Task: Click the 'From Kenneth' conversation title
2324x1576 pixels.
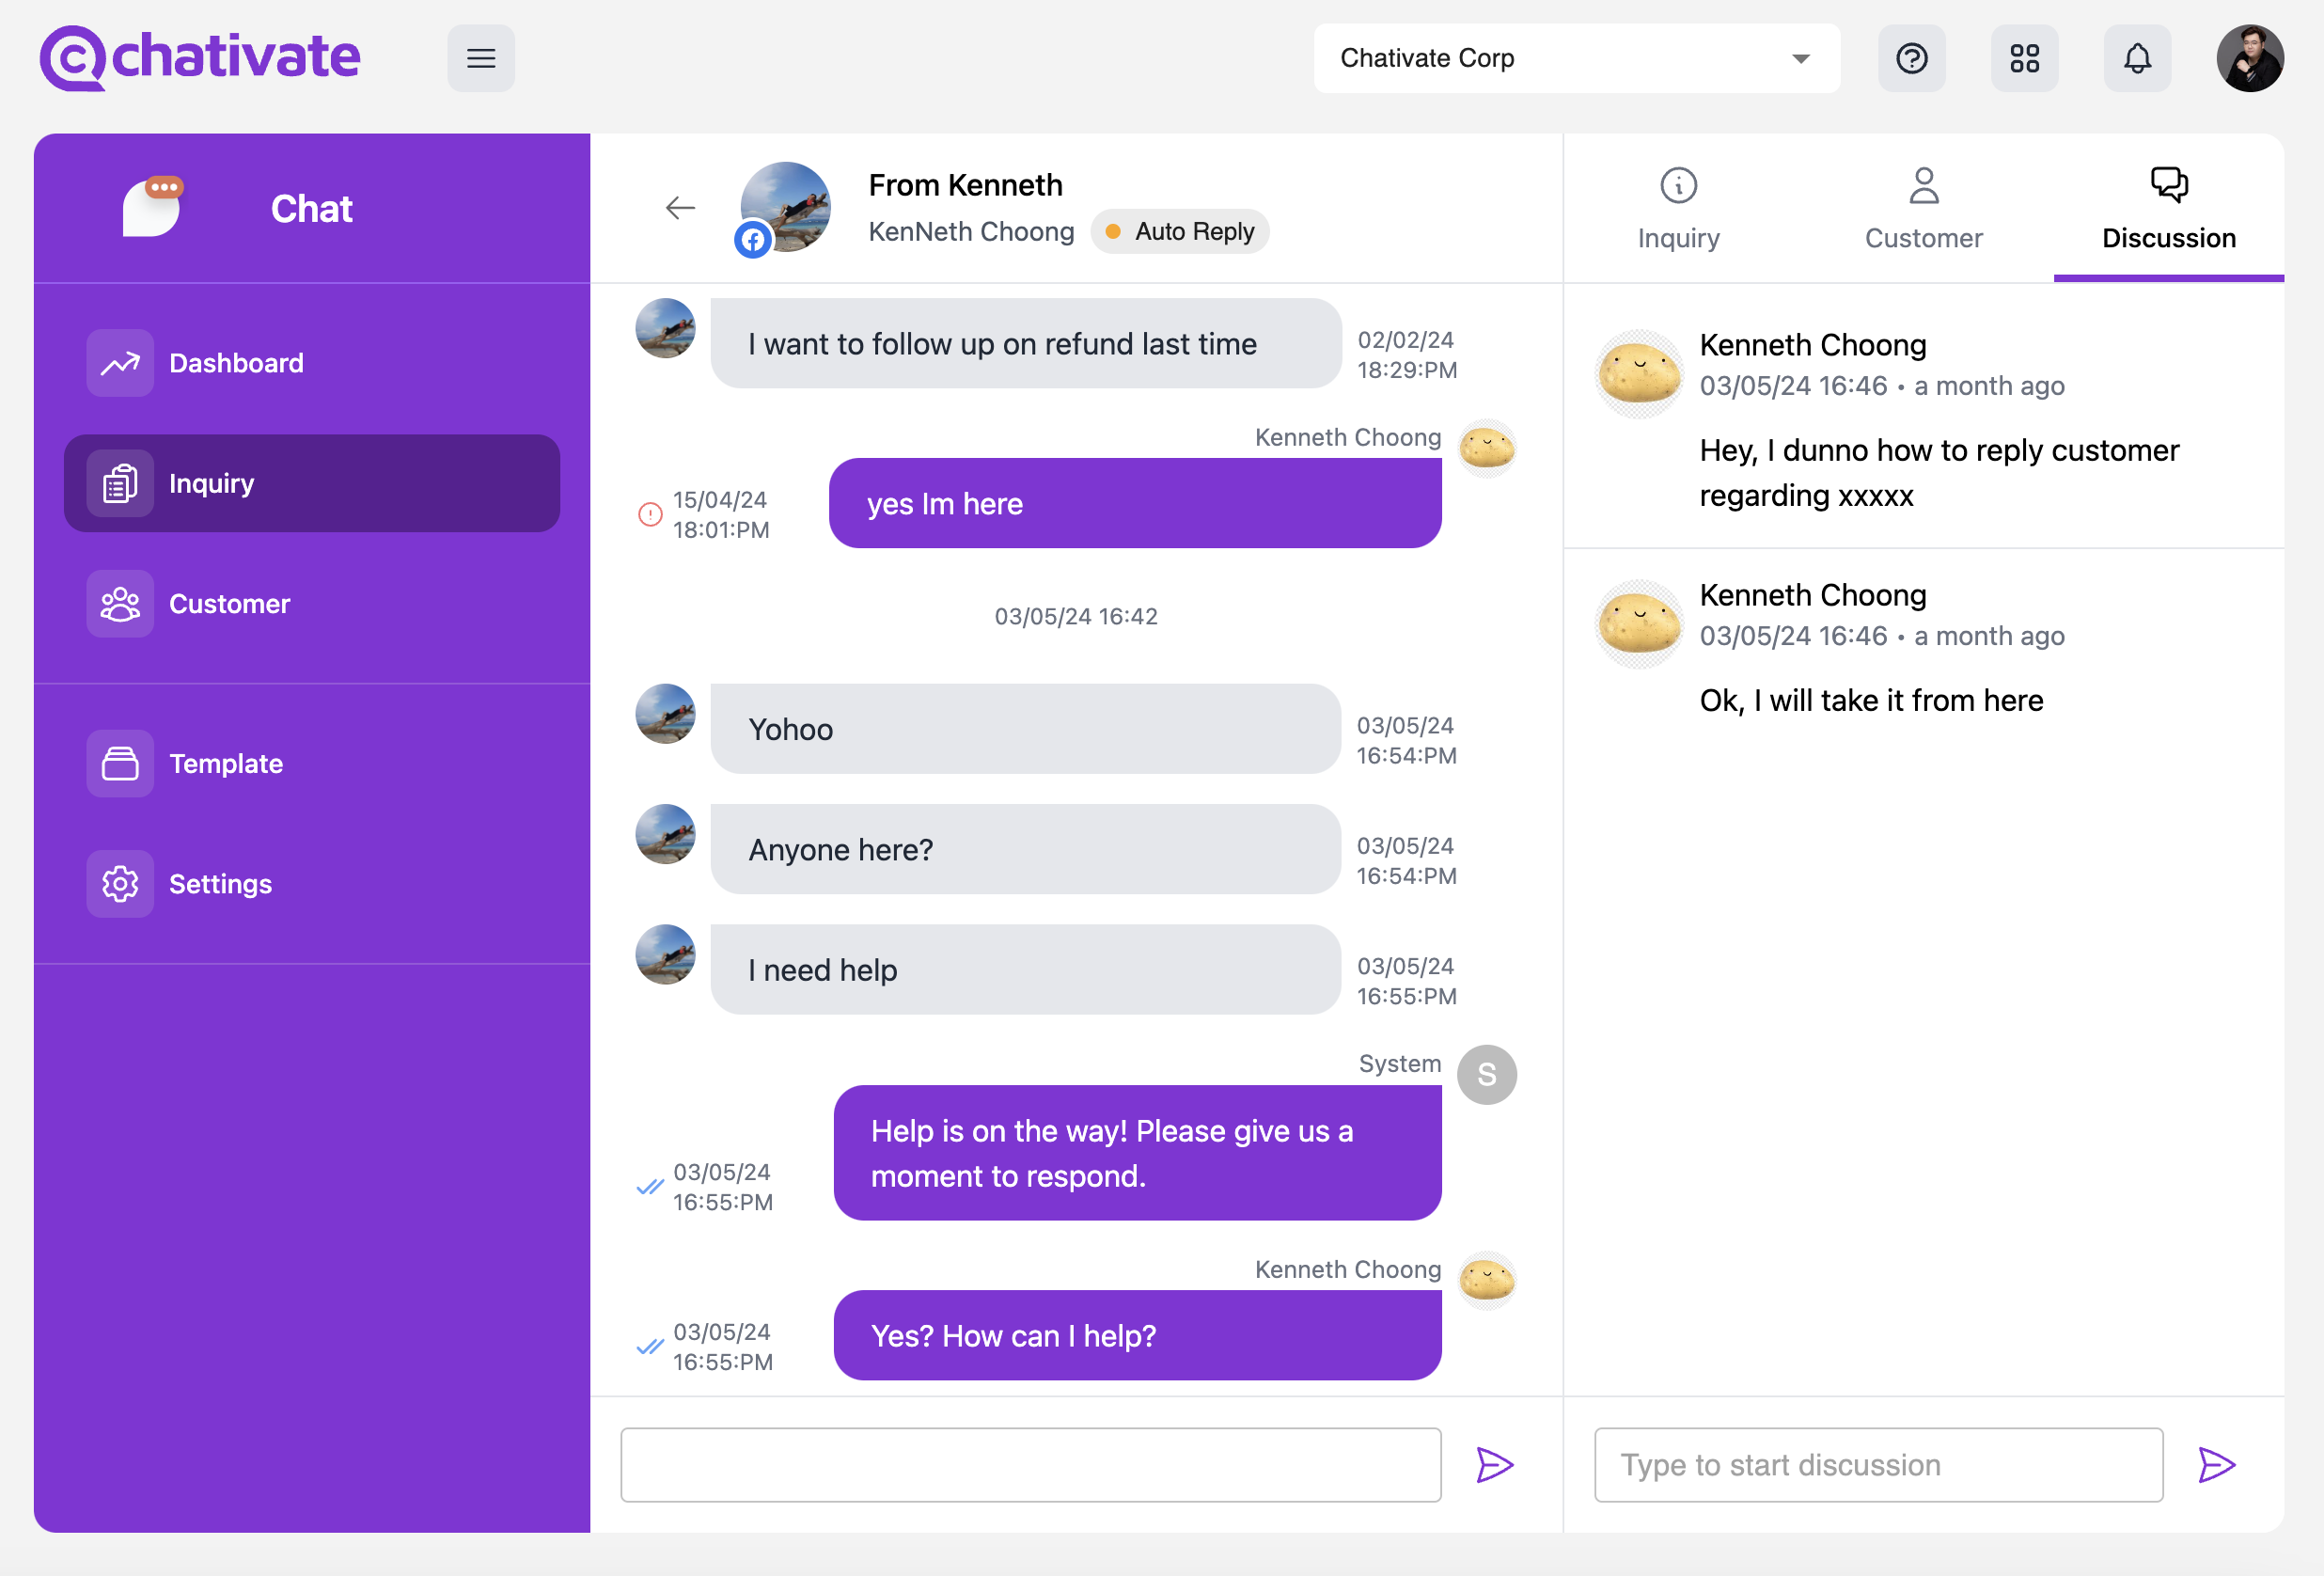Action: tap(965, 185)
